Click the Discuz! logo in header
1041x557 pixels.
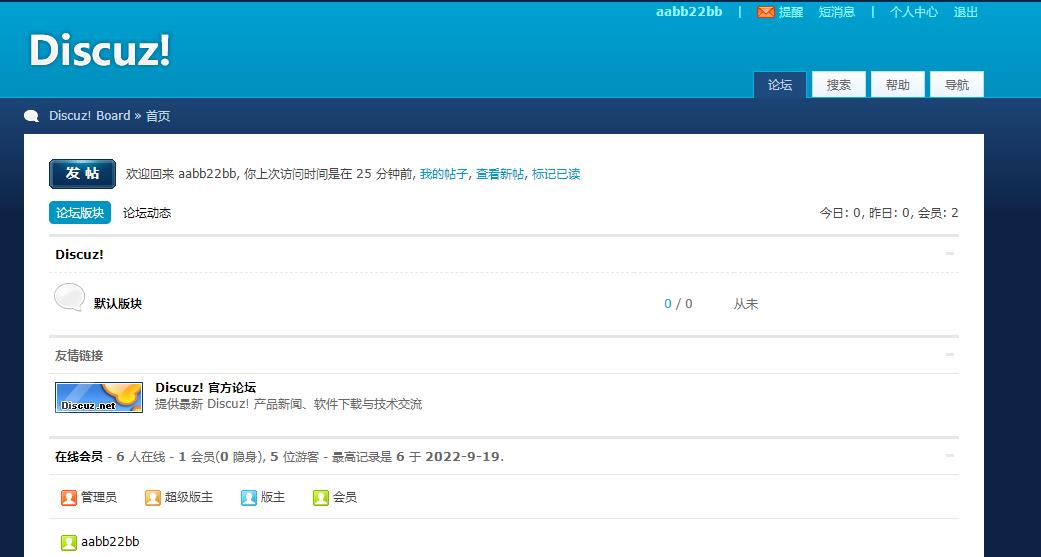click(99, 50)
